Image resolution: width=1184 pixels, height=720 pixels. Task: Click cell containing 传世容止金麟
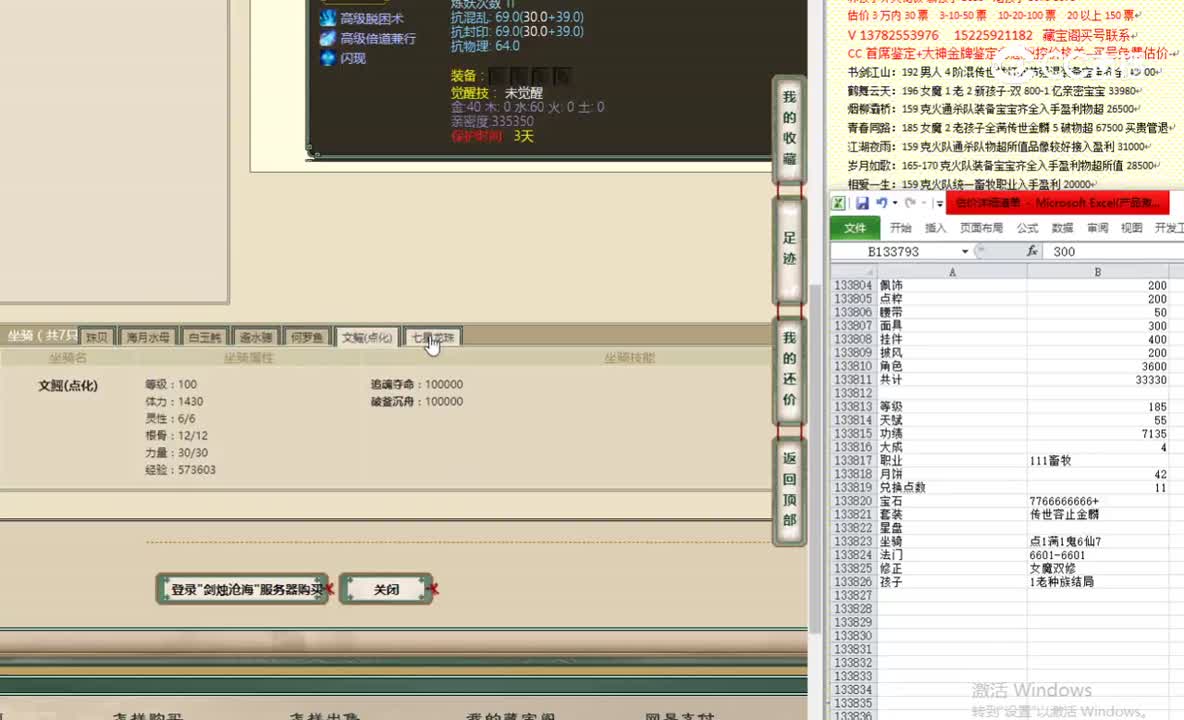(1097, 514)
